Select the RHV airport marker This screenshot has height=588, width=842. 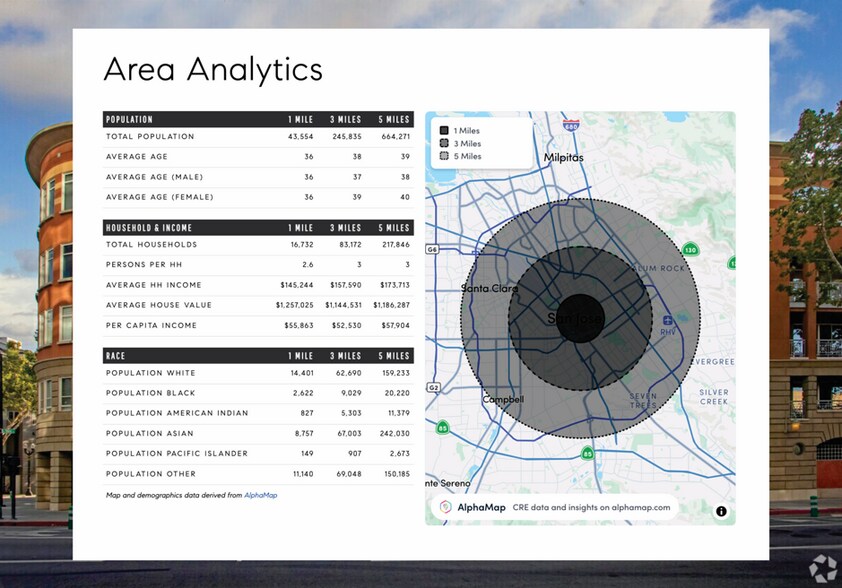(667, 320)
